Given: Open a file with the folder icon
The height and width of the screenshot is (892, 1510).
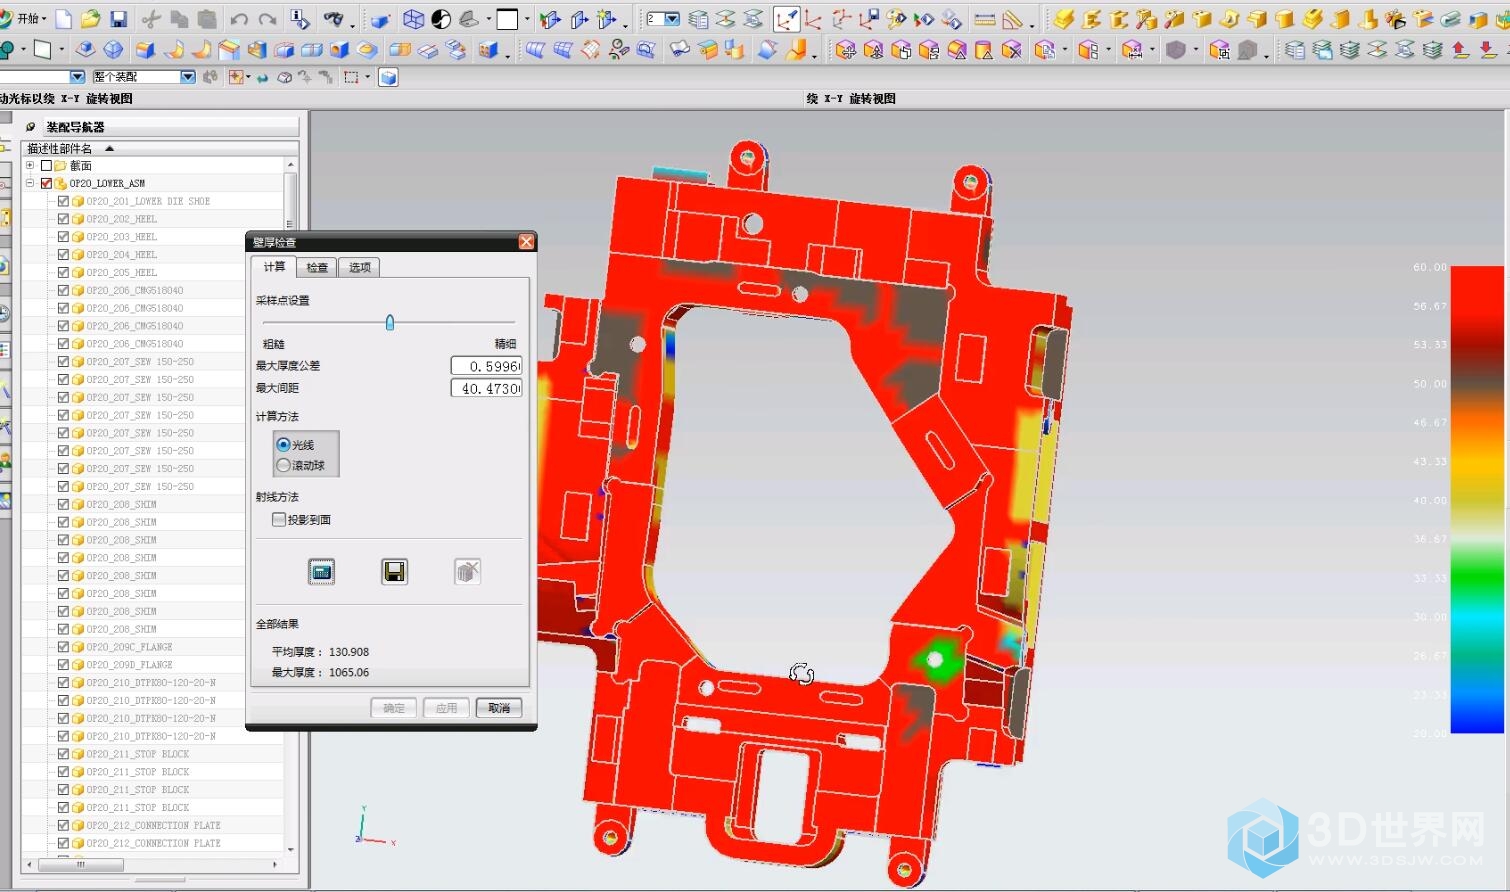Looking at the screenshot, I should click(90, 19).
